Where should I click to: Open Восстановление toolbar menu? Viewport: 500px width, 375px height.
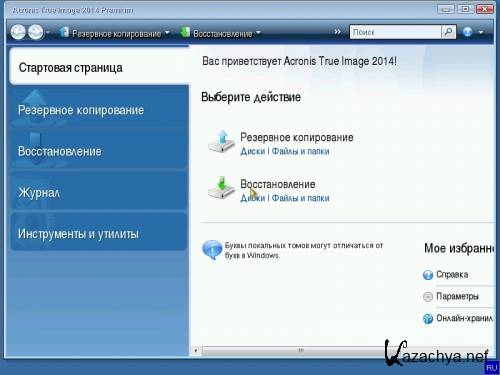pos(223,34)
